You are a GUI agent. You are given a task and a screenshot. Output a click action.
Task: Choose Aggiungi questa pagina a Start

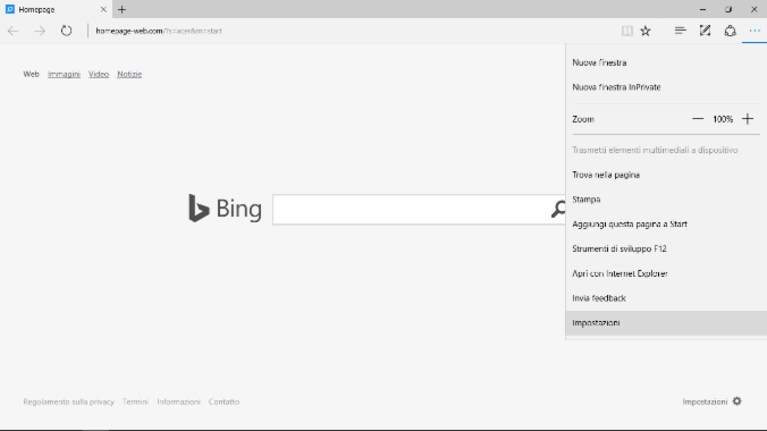click(666, 224)
